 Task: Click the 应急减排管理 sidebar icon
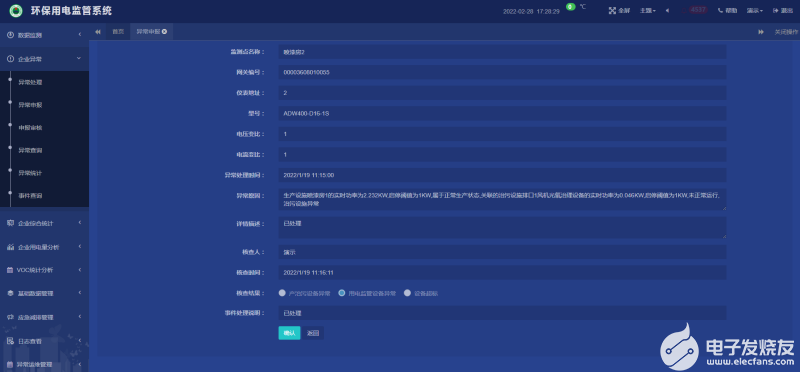pyautogui.click(x=10, y=317)
